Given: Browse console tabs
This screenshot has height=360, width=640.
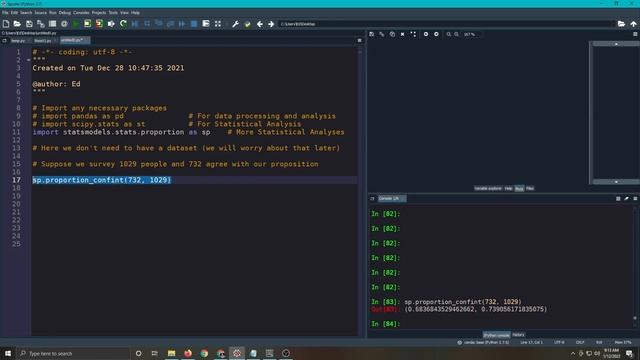Looking at the screenshot, I should pos(372,198).
